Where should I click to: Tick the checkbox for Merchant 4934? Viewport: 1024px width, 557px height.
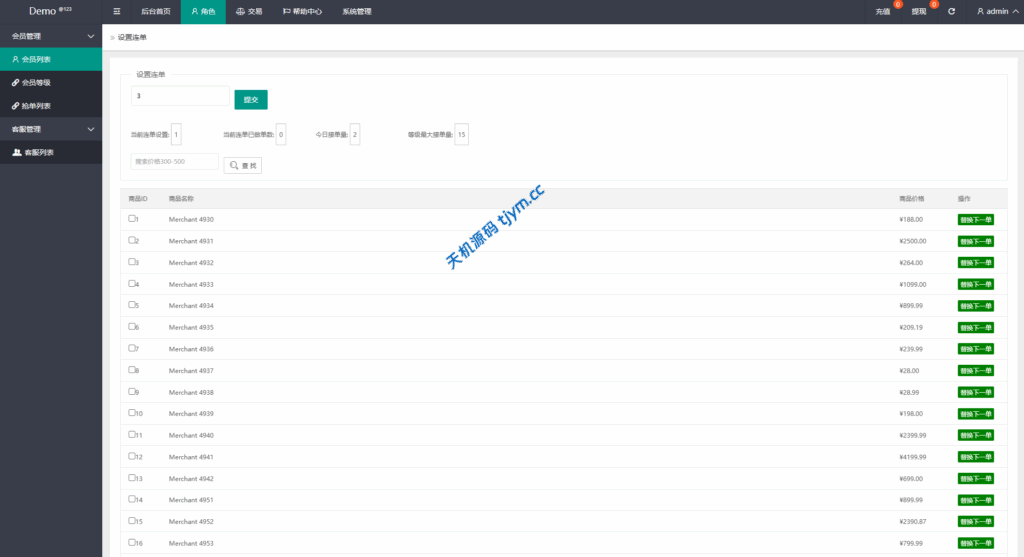pos(132,305)
